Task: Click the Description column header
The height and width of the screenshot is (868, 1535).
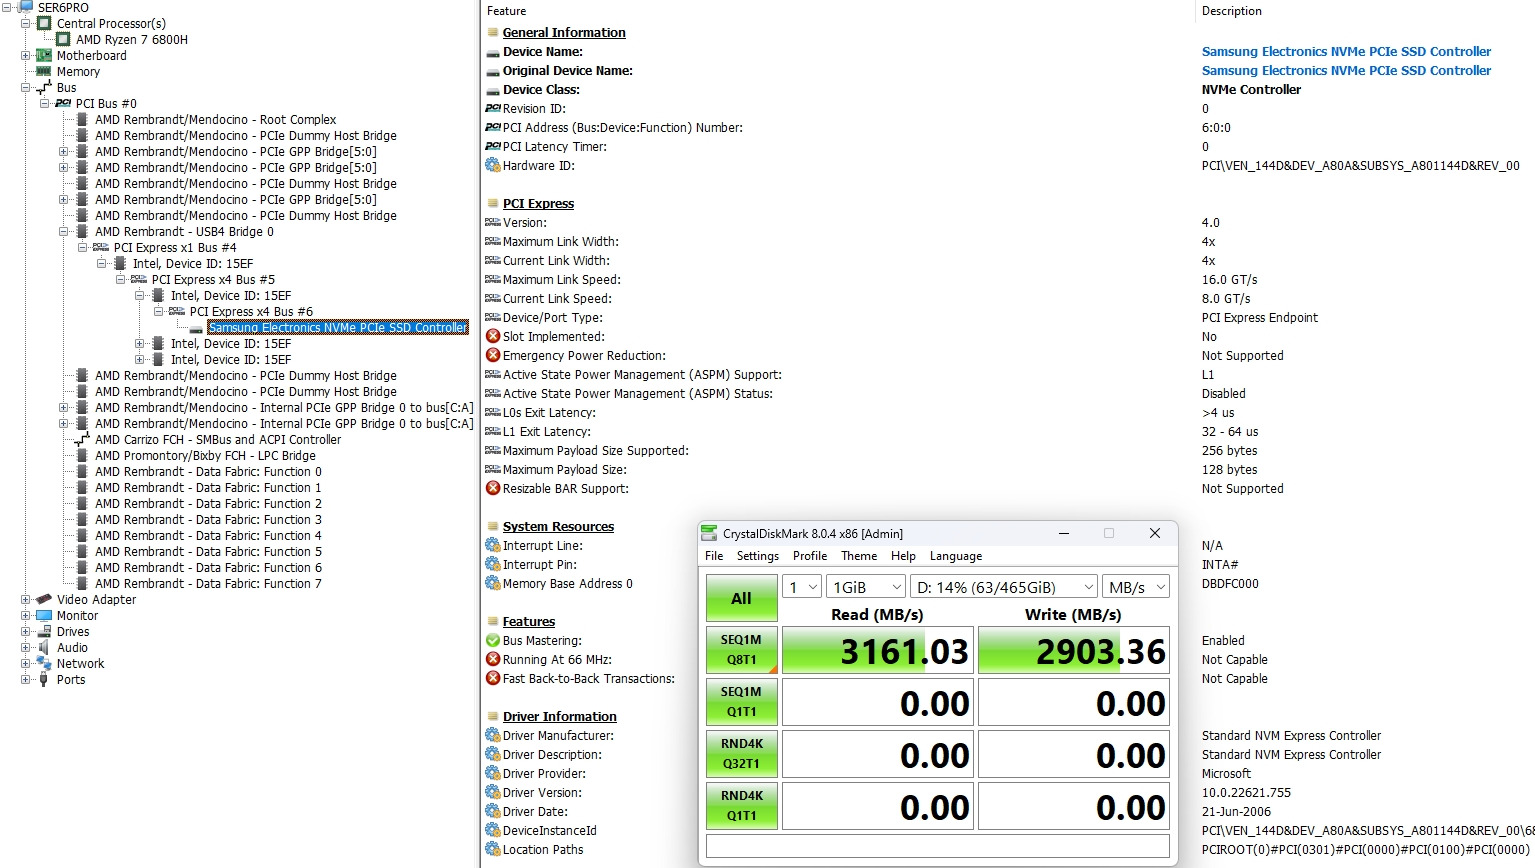Action: pyautogui.click(x=1231, y=11)
